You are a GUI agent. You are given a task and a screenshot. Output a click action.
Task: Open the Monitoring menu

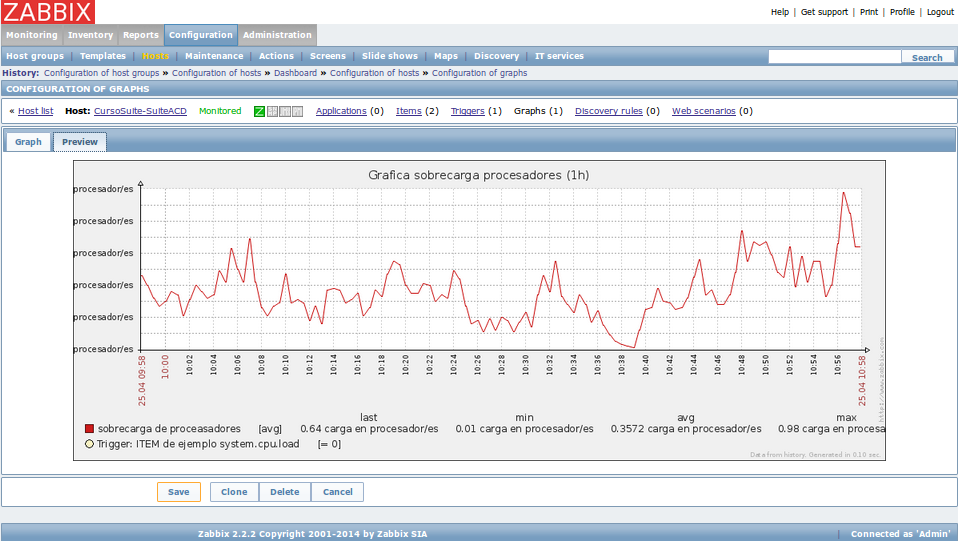32,35
